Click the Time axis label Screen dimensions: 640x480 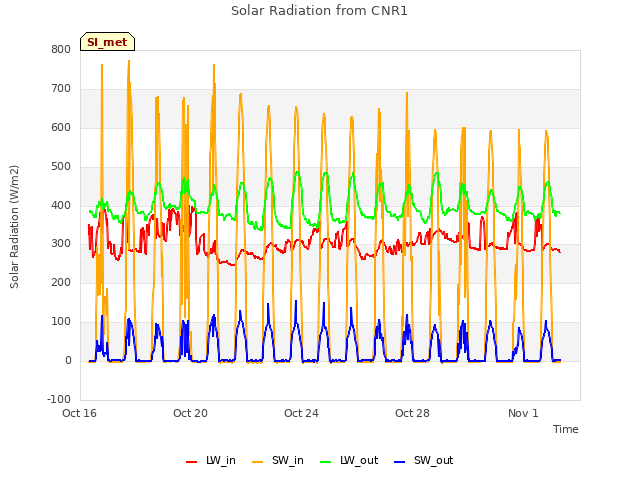(x=565, y=429)
